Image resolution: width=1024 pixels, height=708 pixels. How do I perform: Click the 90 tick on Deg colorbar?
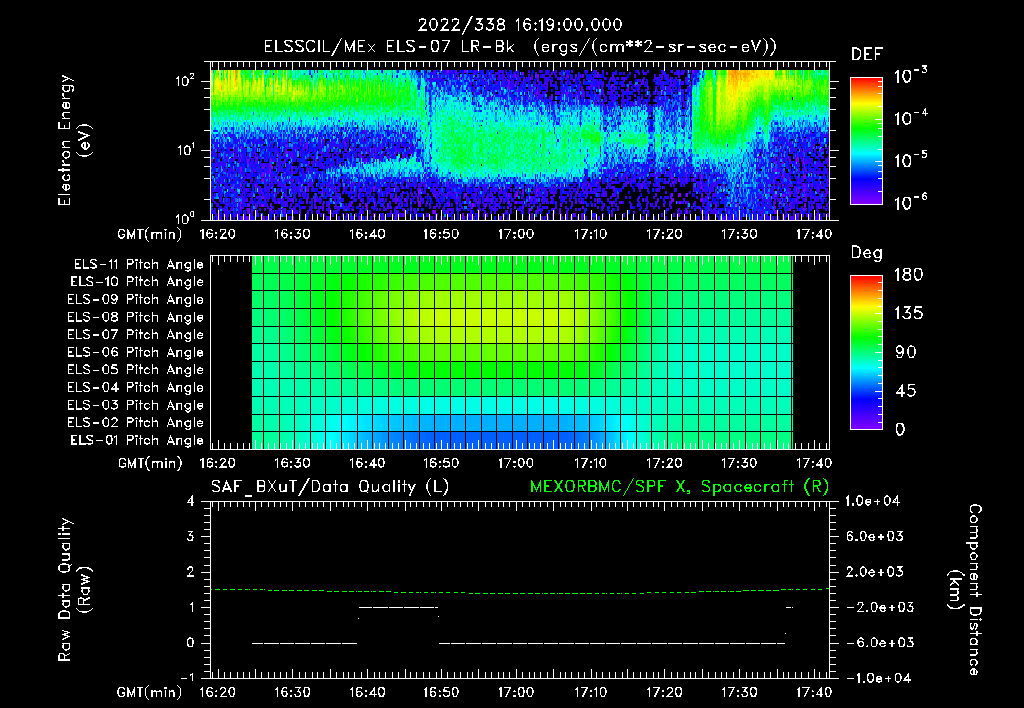click(x=906, y=353)
